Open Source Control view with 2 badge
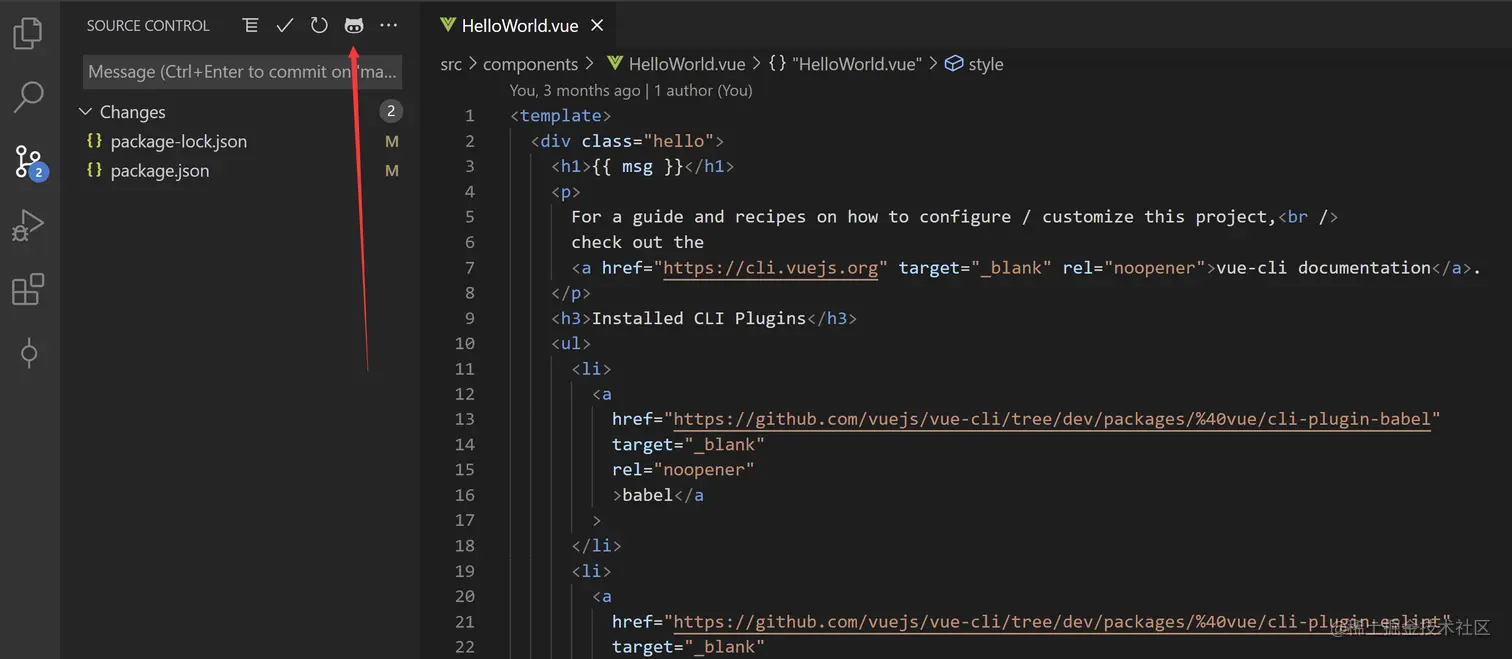Viewport: 1512px width, 659px height. 29,161
